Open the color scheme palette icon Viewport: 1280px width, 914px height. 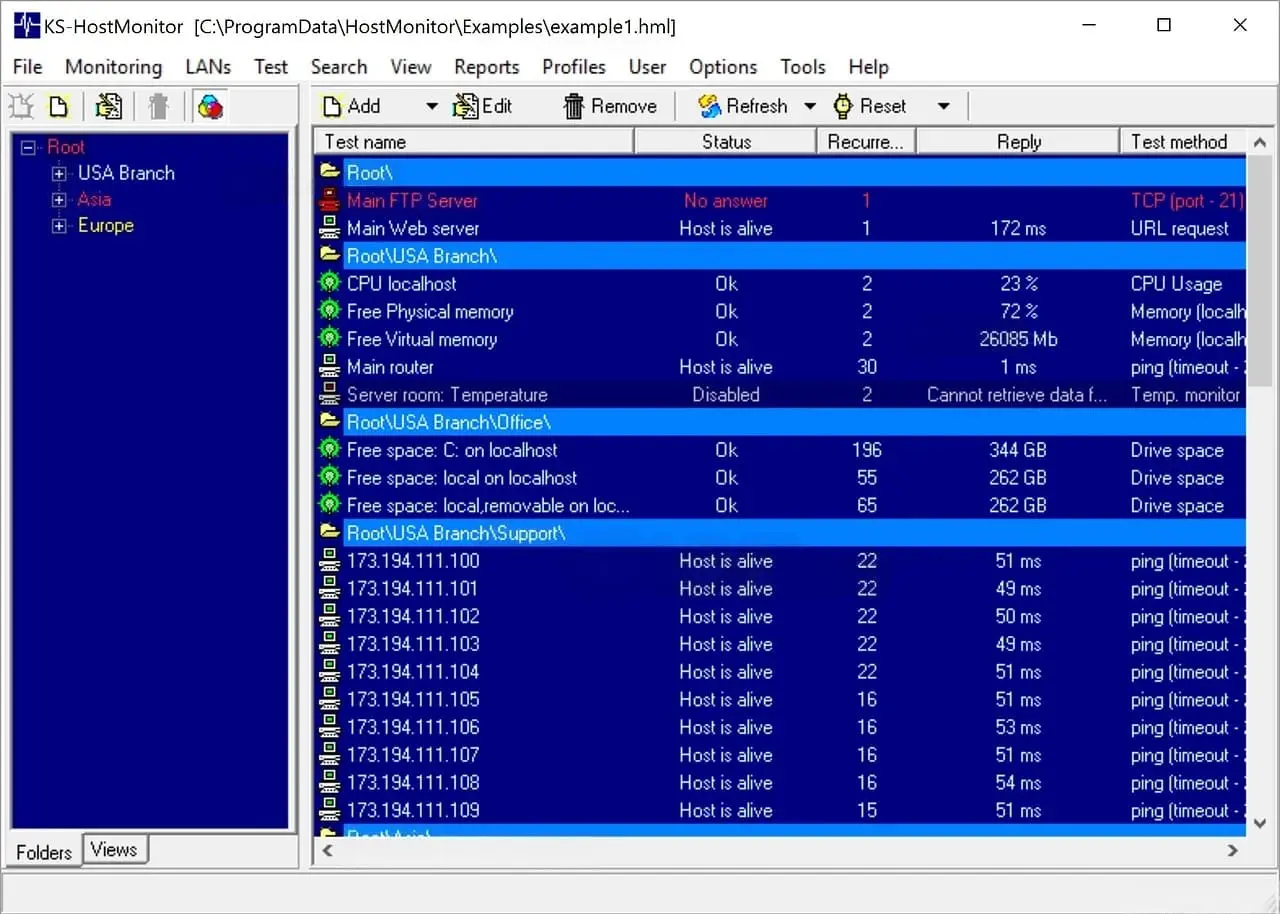(210, 105)
